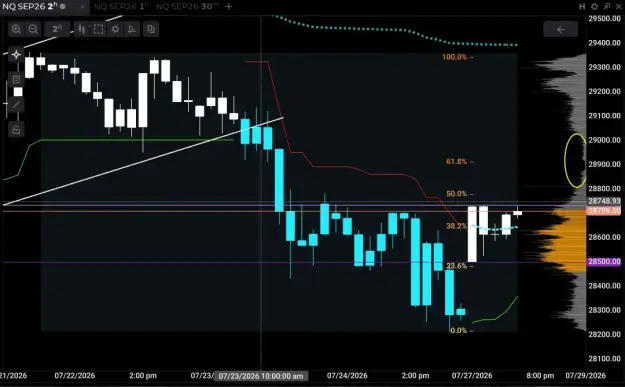Click the 07/29/2026 date on time axis
Image resolution: width=625 pixels, height=387 pixels.
pyautogui.click(x=586, y=375)
